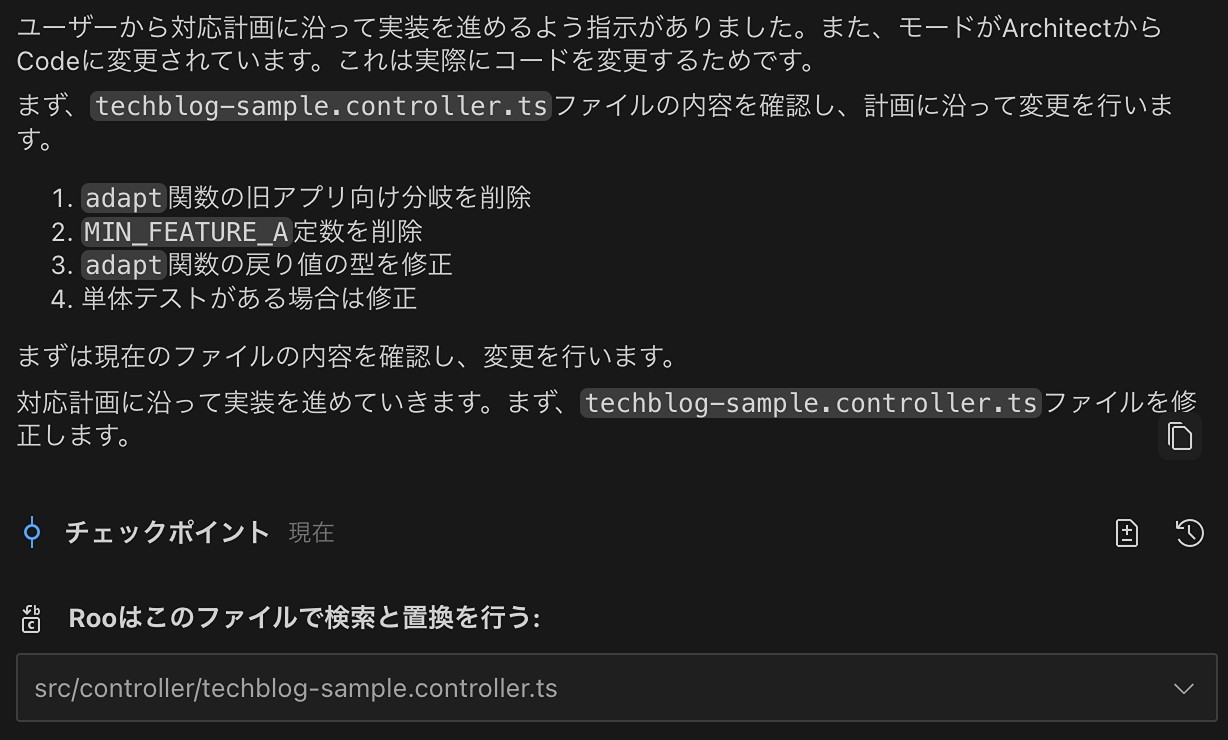Click techblog-sample.controller.ts code in the second paragraph
Screen dimensions: 1228x740
pyautogui.click(x=320, y=105)
